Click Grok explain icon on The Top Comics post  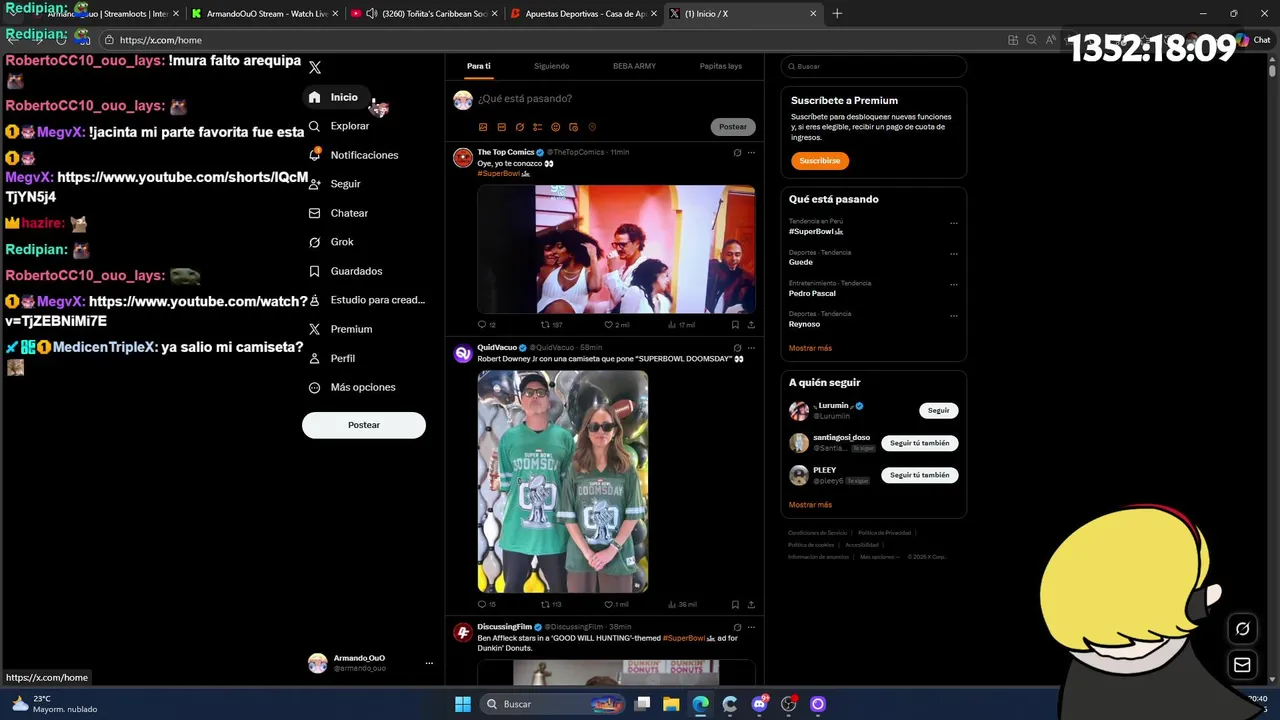click(737, 153)
